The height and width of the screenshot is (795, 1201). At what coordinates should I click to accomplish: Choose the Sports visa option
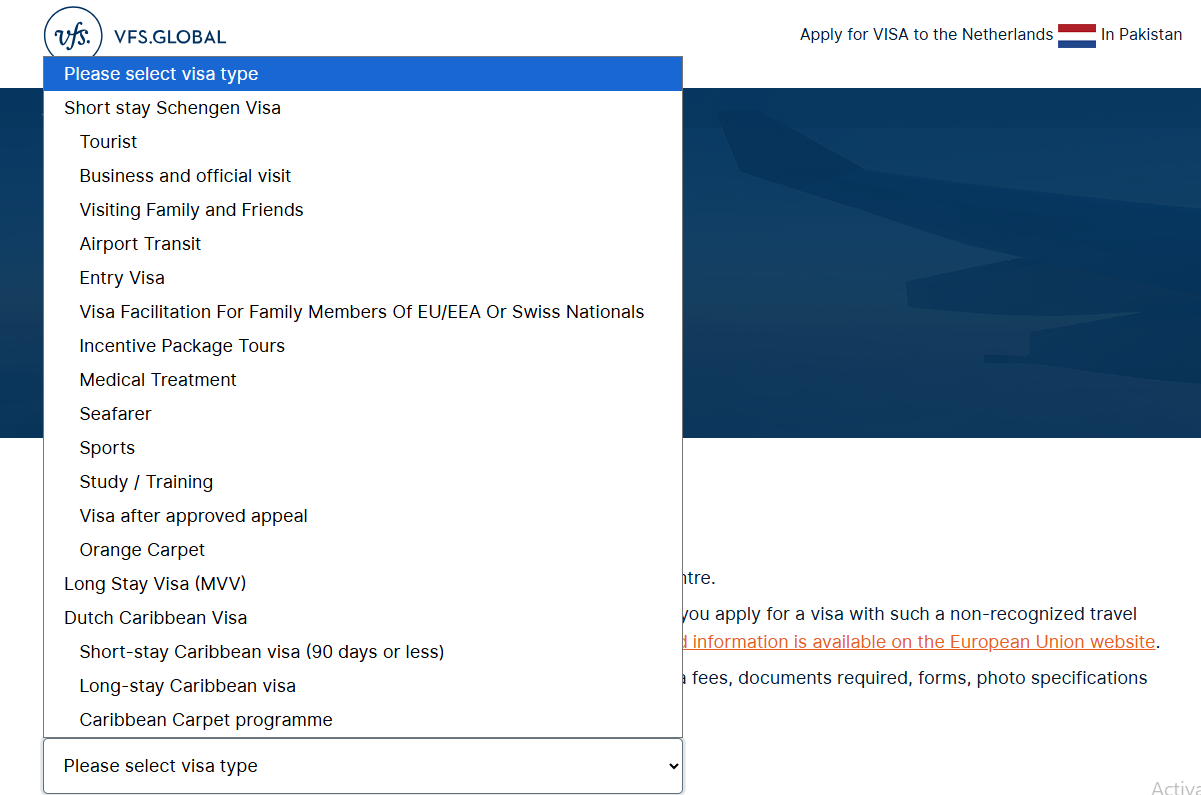click(363, 448)
